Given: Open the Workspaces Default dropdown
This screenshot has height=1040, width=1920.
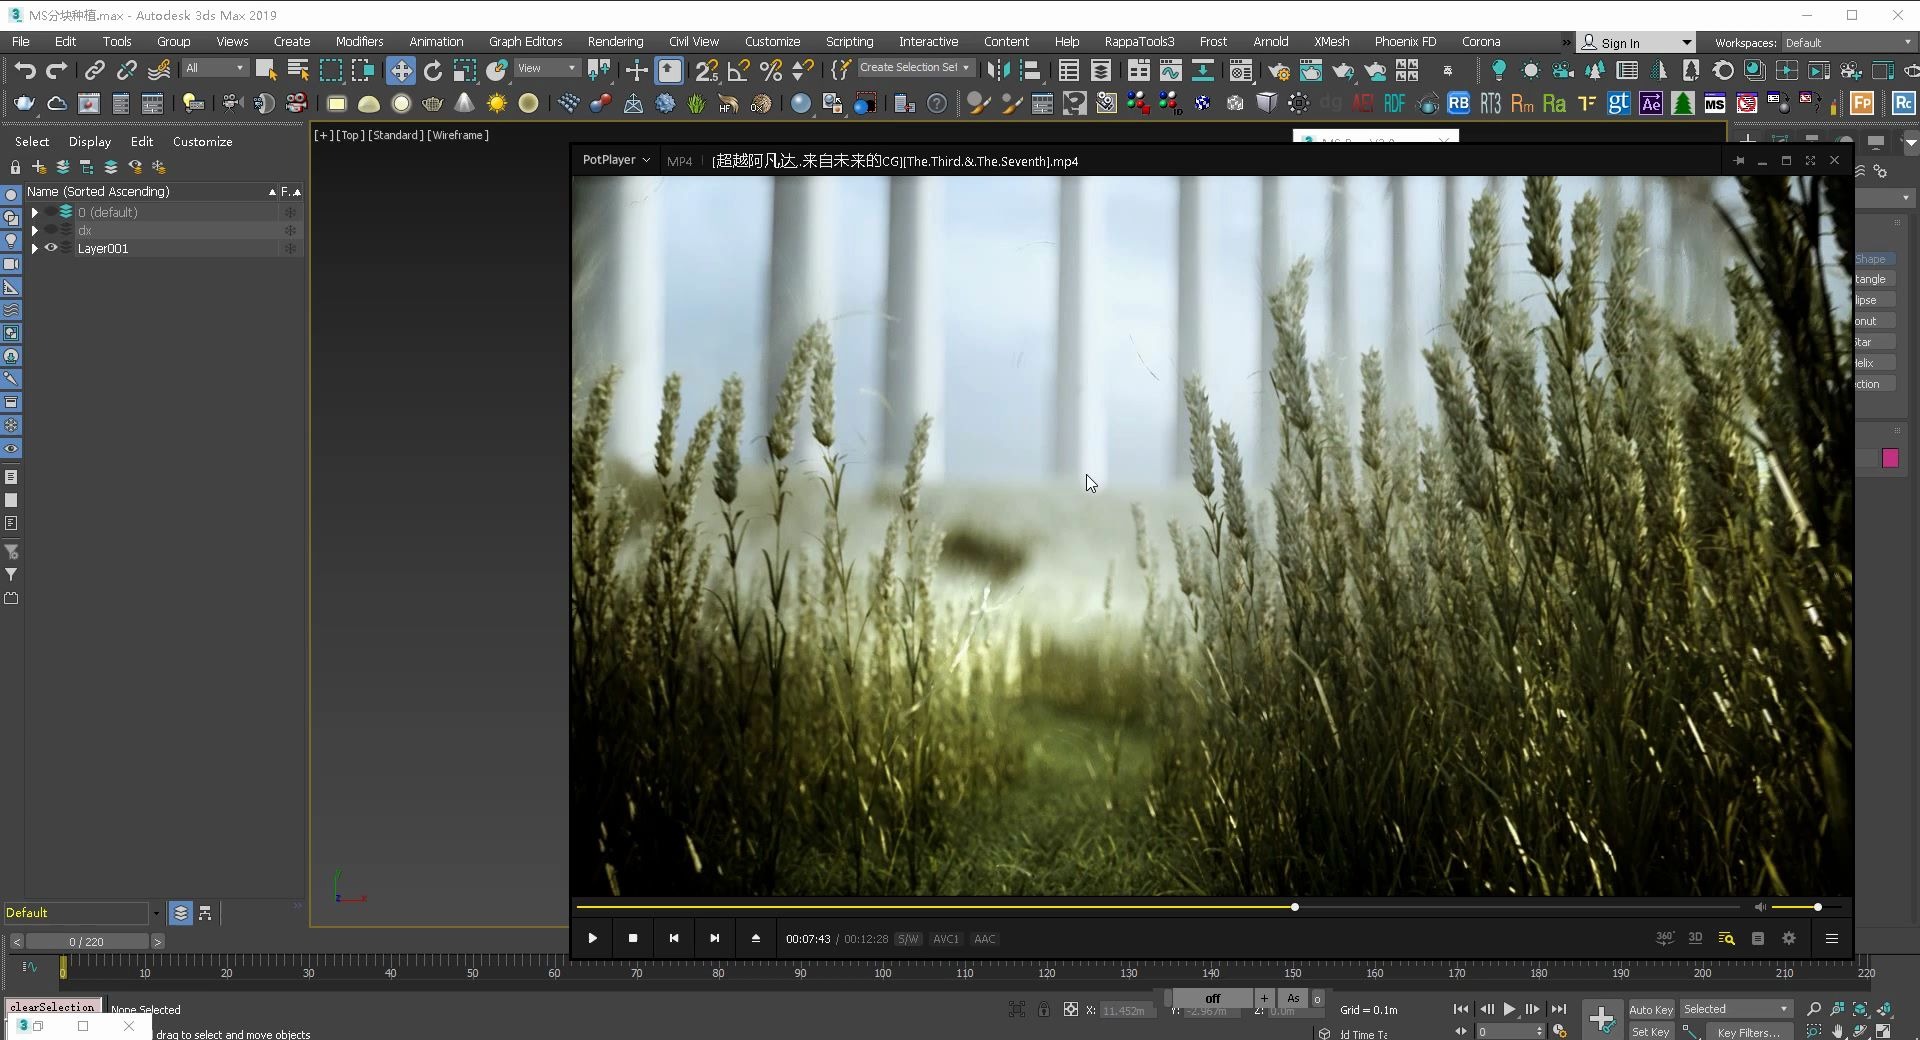Looking at the screenshot, I should [1847, 43].
